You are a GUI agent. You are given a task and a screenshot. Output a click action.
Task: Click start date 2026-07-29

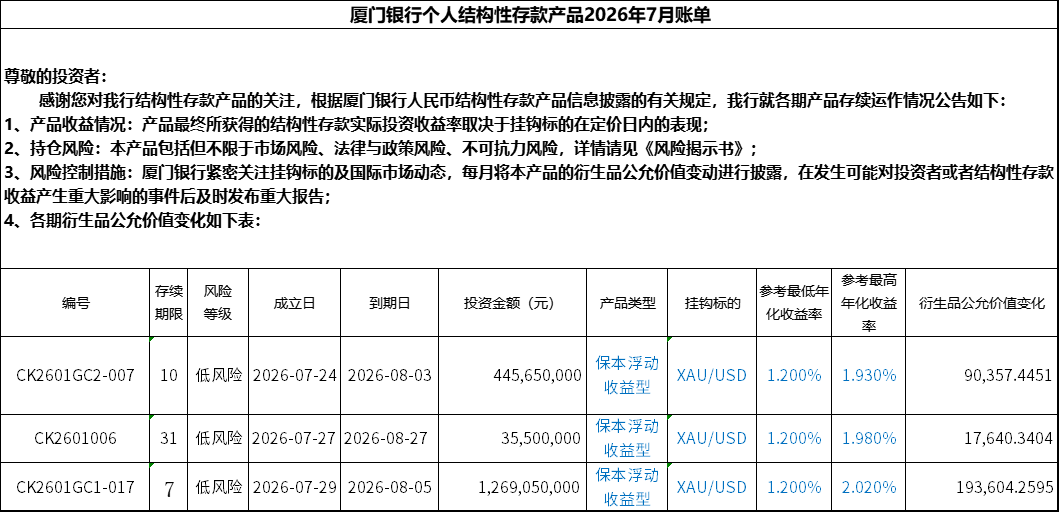(294, 487)
